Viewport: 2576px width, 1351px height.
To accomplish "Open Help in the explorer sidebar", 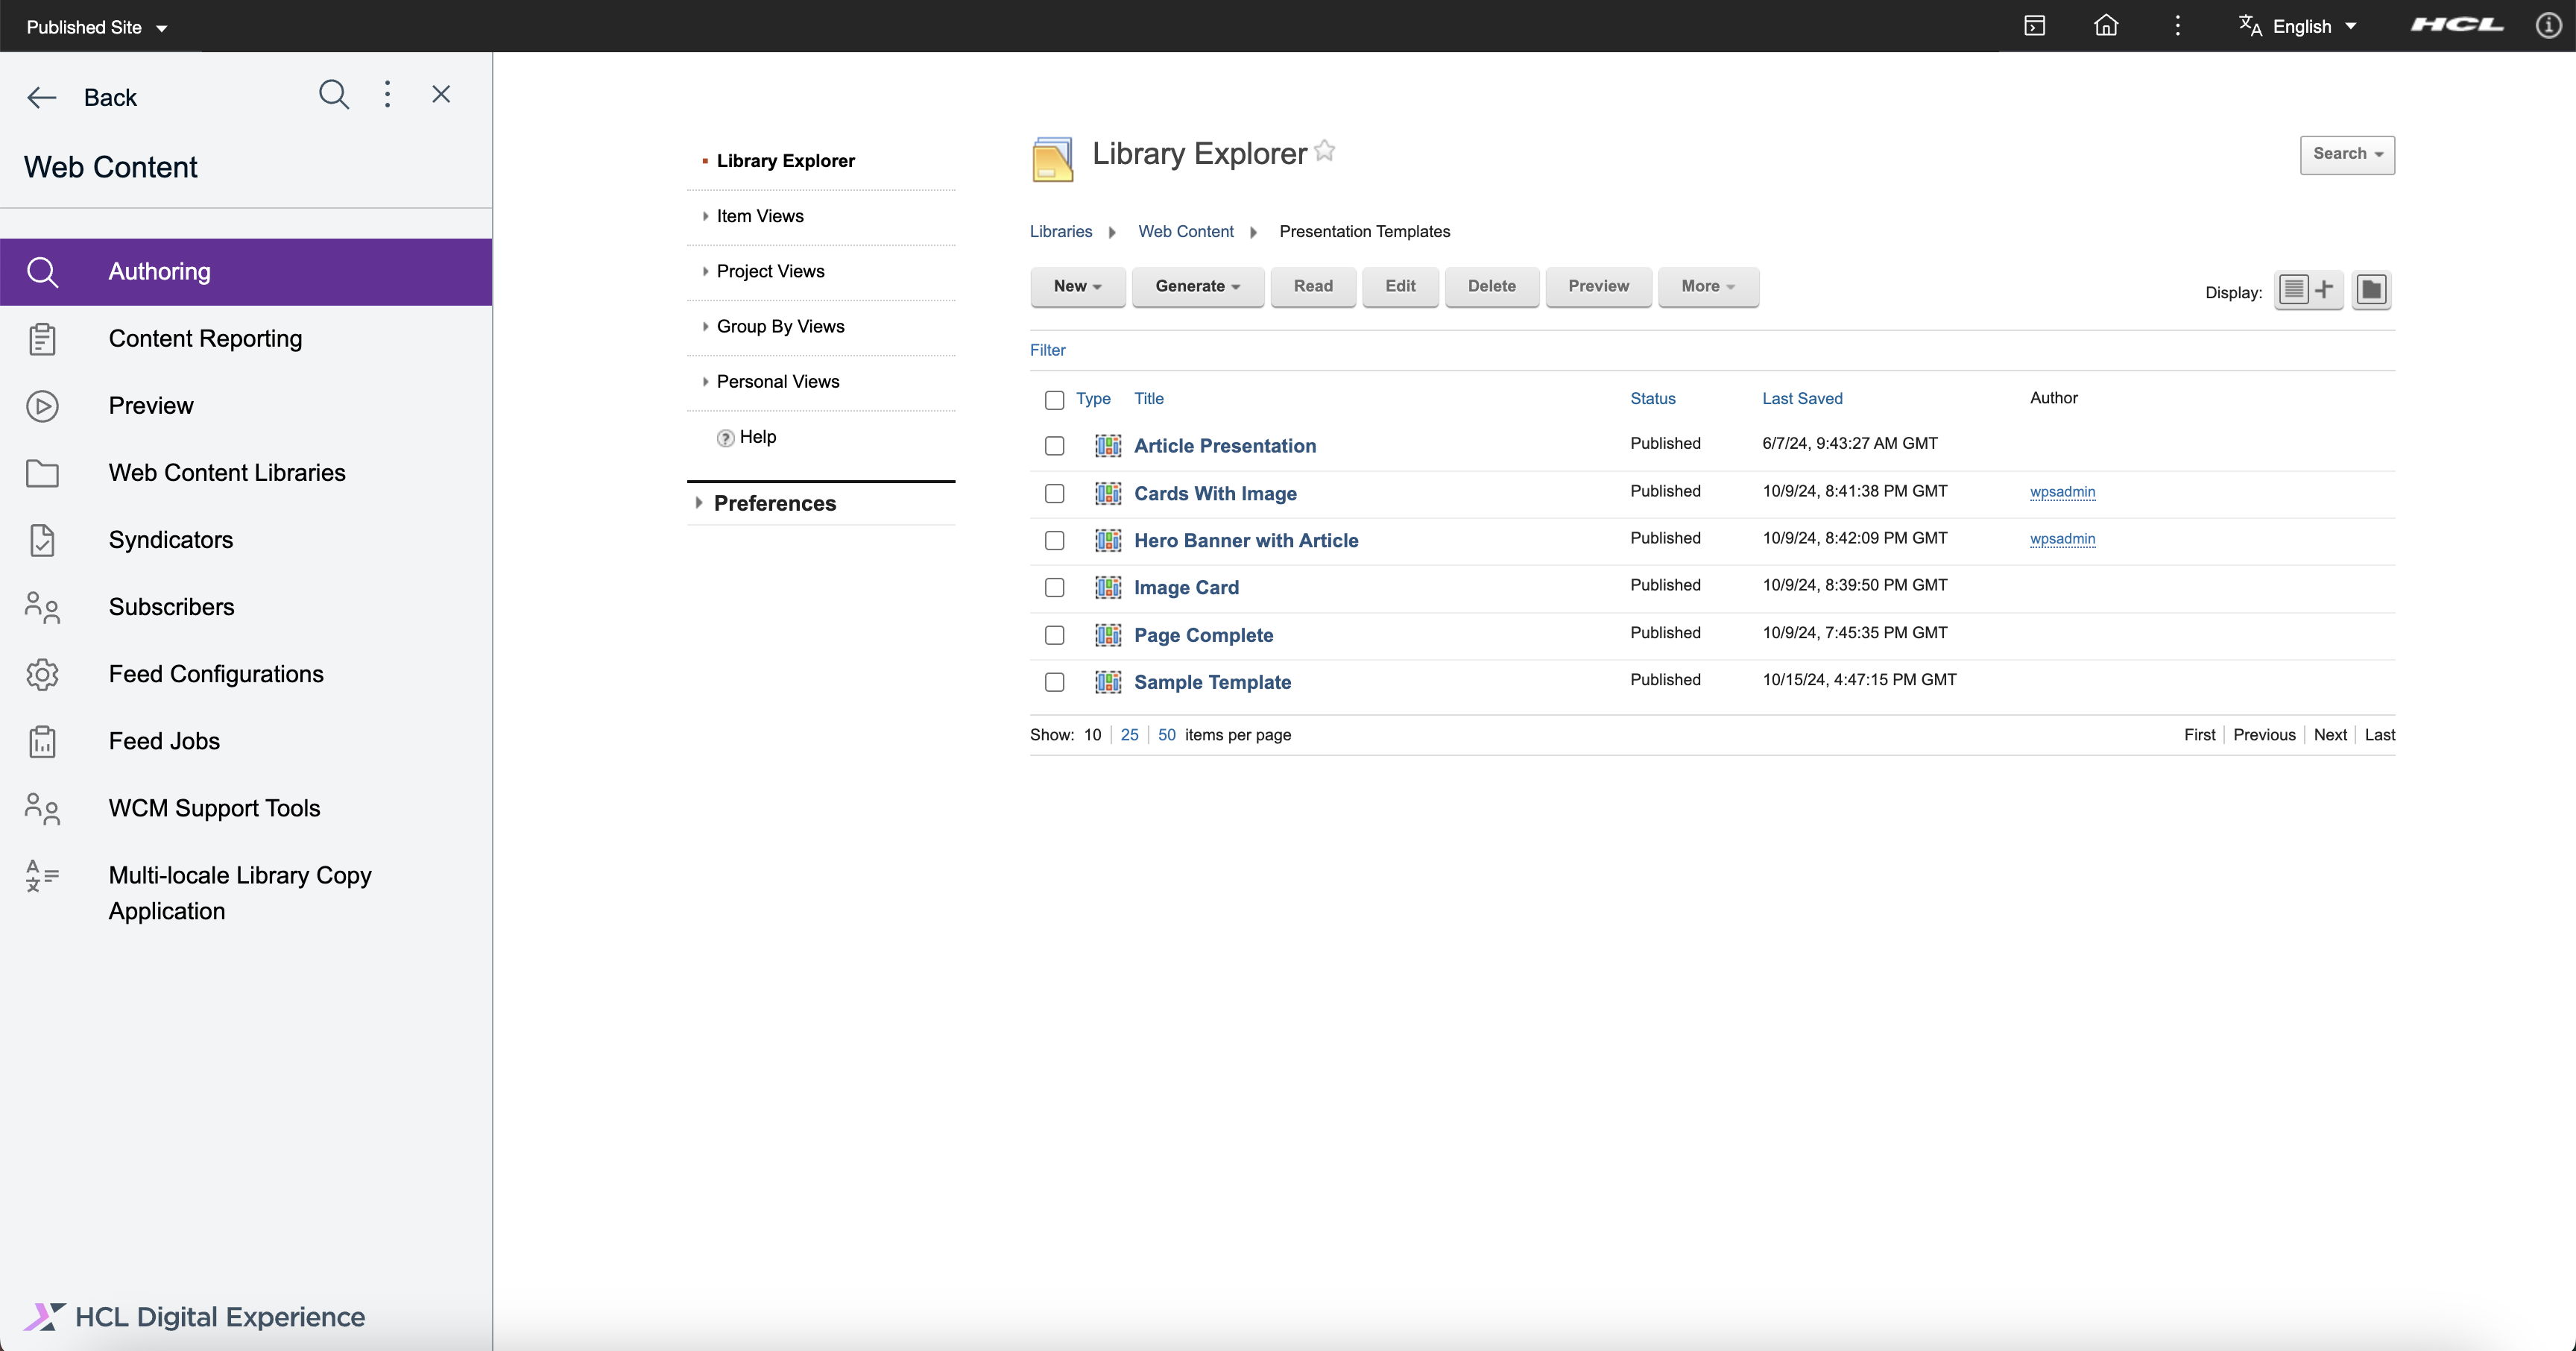I will [757, 436].
